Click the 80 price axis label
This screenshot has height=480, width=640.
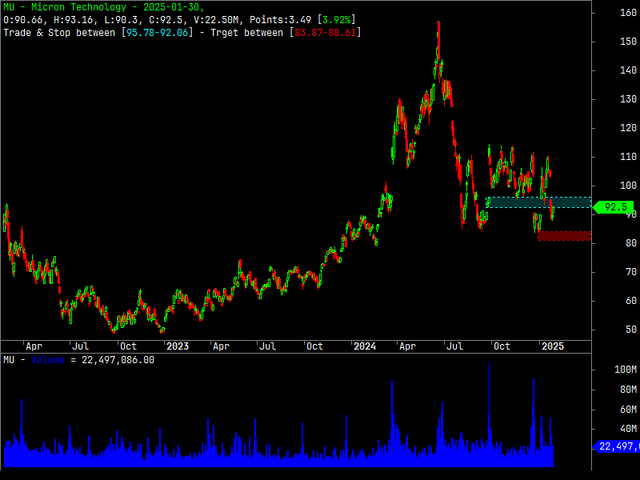point(631,243)
